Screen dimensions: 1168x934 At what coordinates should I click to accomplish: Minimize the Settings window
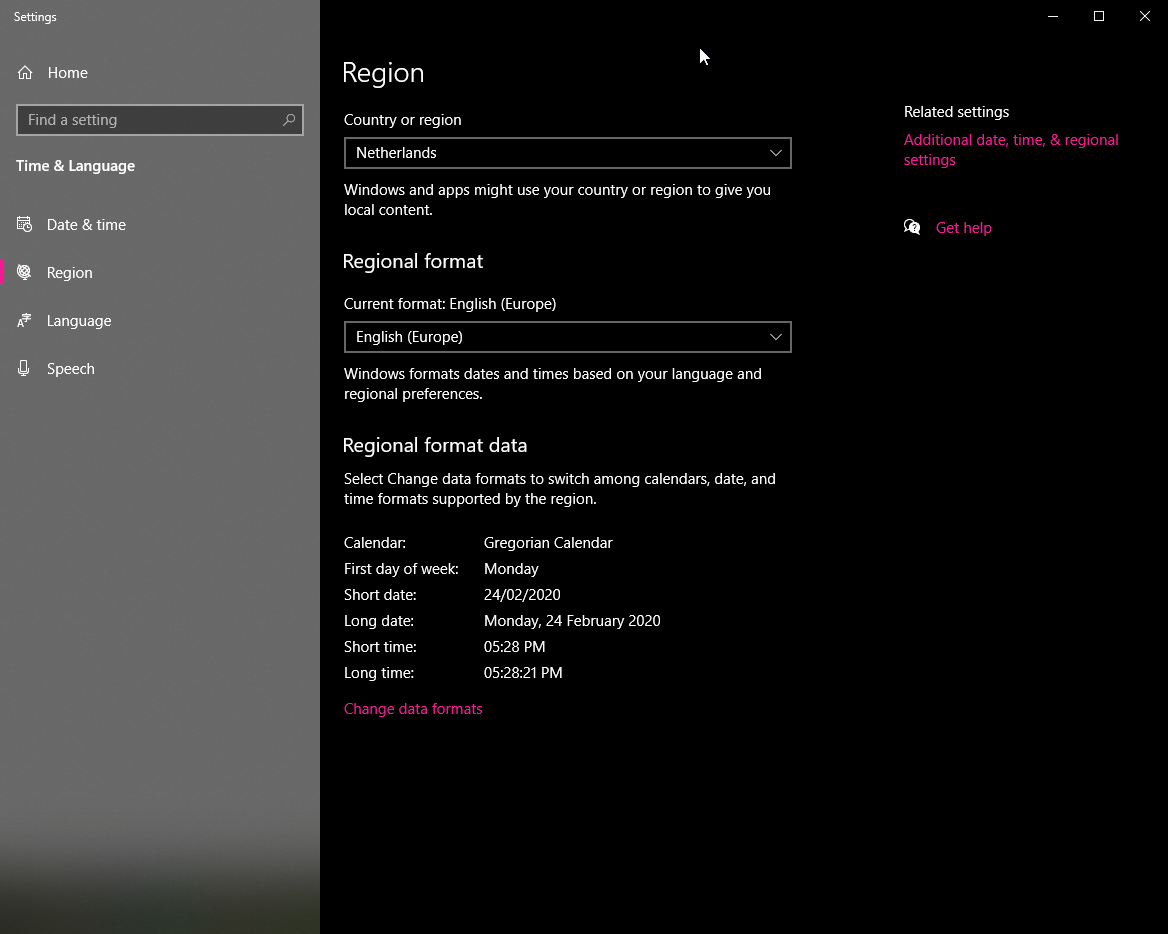coord(1053,16)
